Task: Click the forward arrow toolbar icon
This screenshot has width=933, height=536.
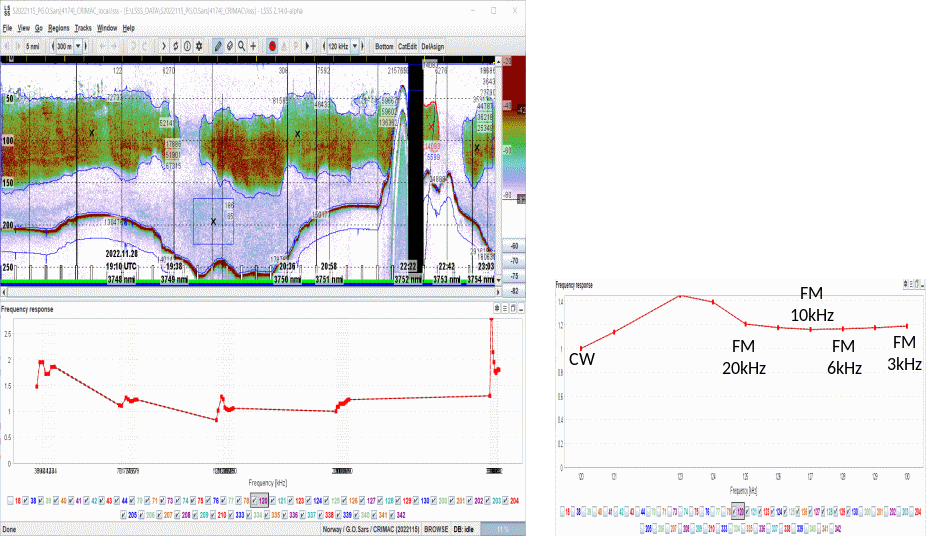Action: [x=114, y=46]
